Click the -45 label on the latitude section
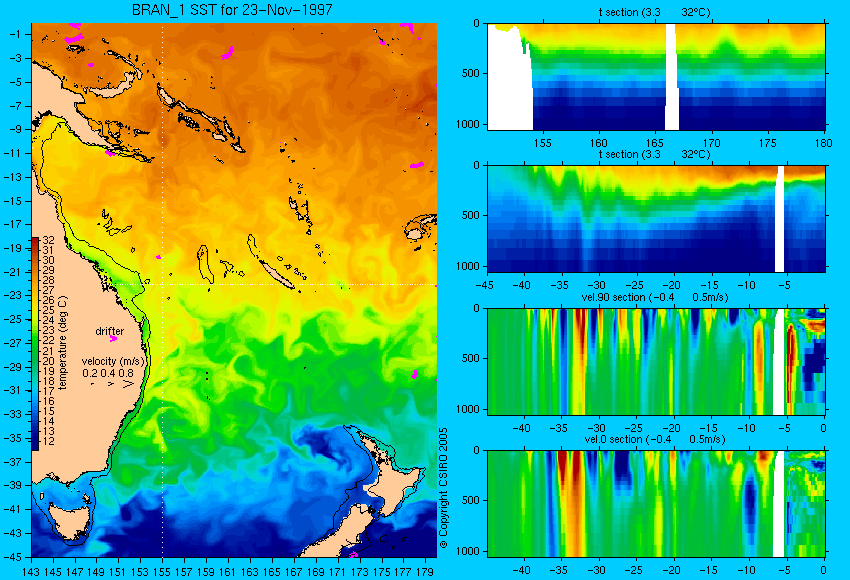Image resolution: width=850 pixels, height=580 pixels. tap(484, 285)
